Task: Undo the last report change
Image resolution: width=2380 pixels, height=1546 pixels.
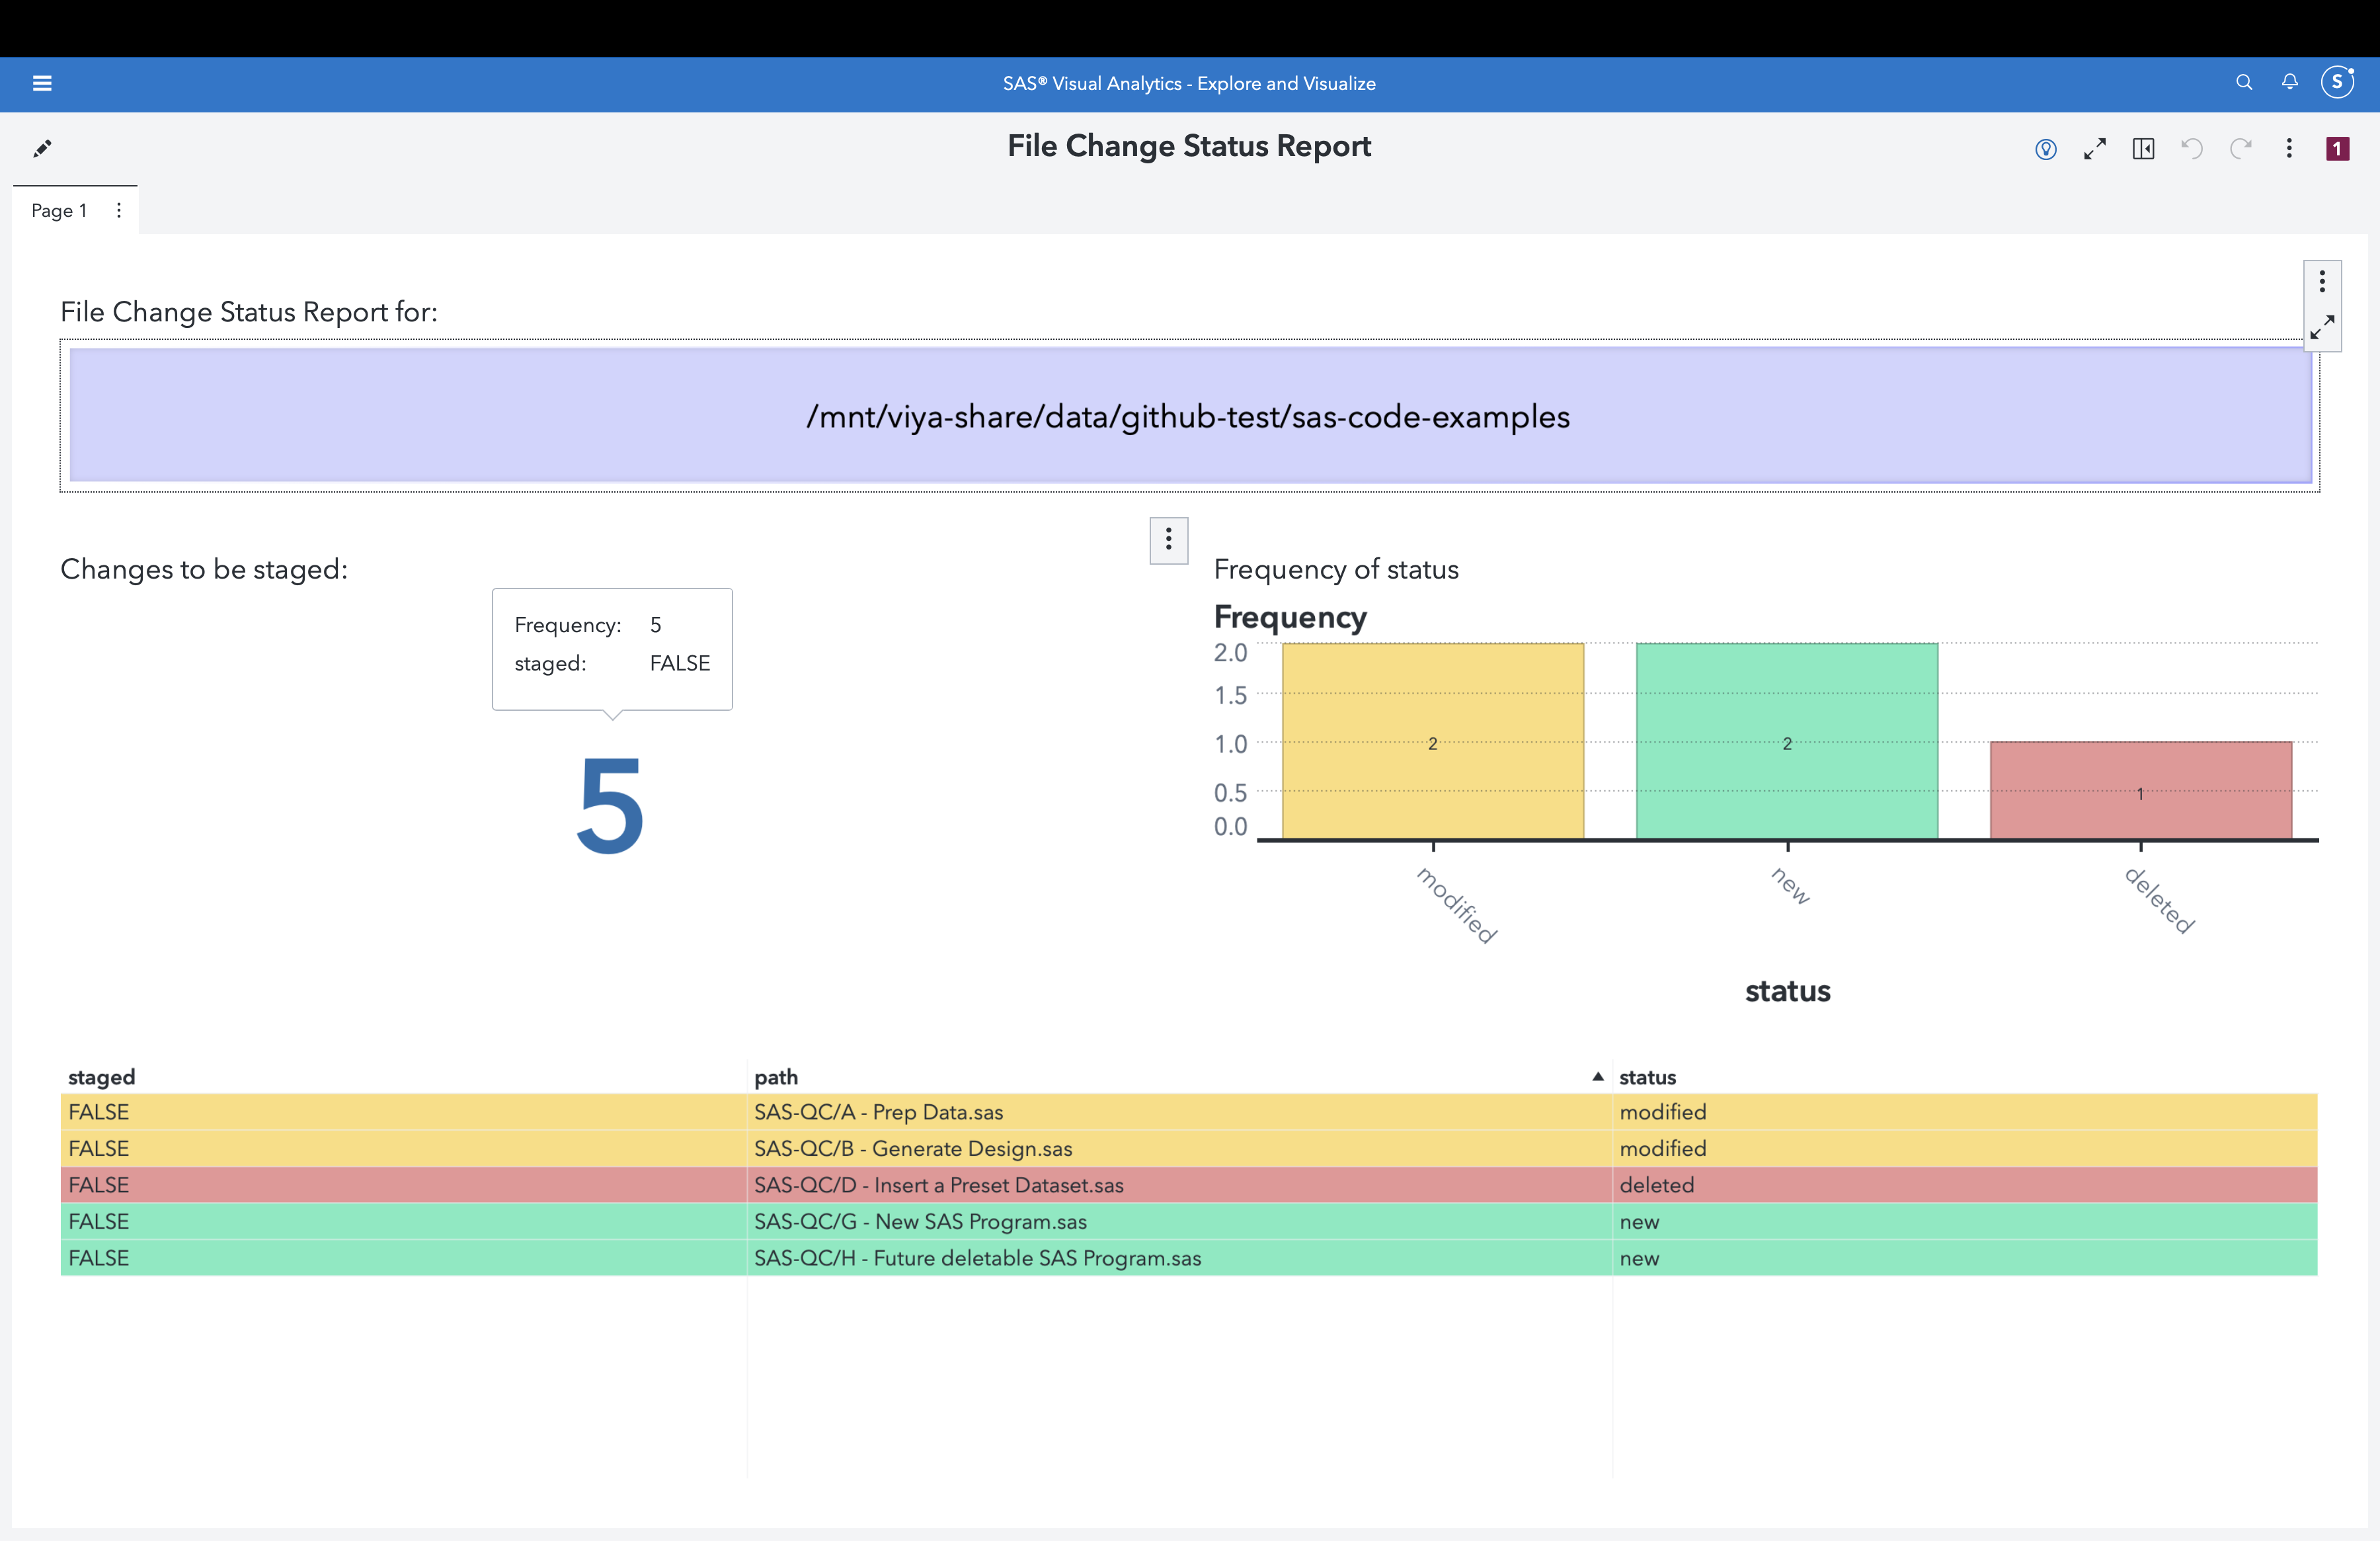Action: [x=2191, y=148]
